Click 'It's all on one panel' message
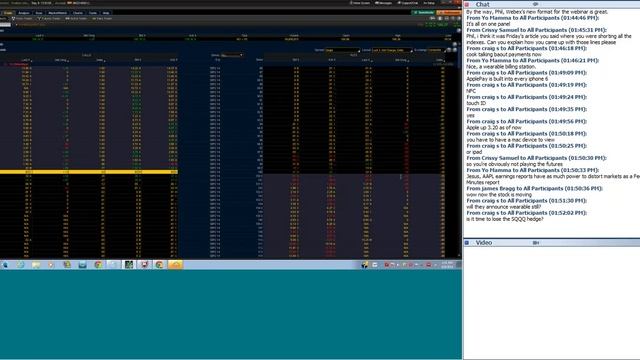This screenshot has height=360, width=640. [x=488, y=24]
